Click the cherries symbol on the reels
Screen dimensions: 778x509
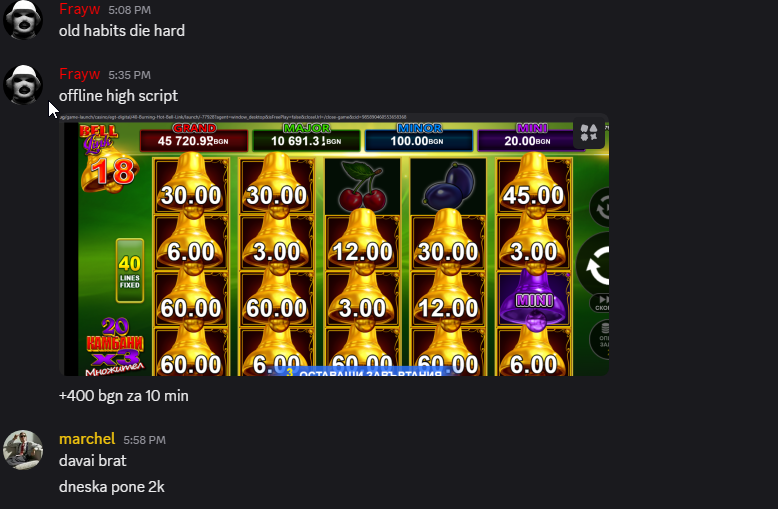point(362,186)
